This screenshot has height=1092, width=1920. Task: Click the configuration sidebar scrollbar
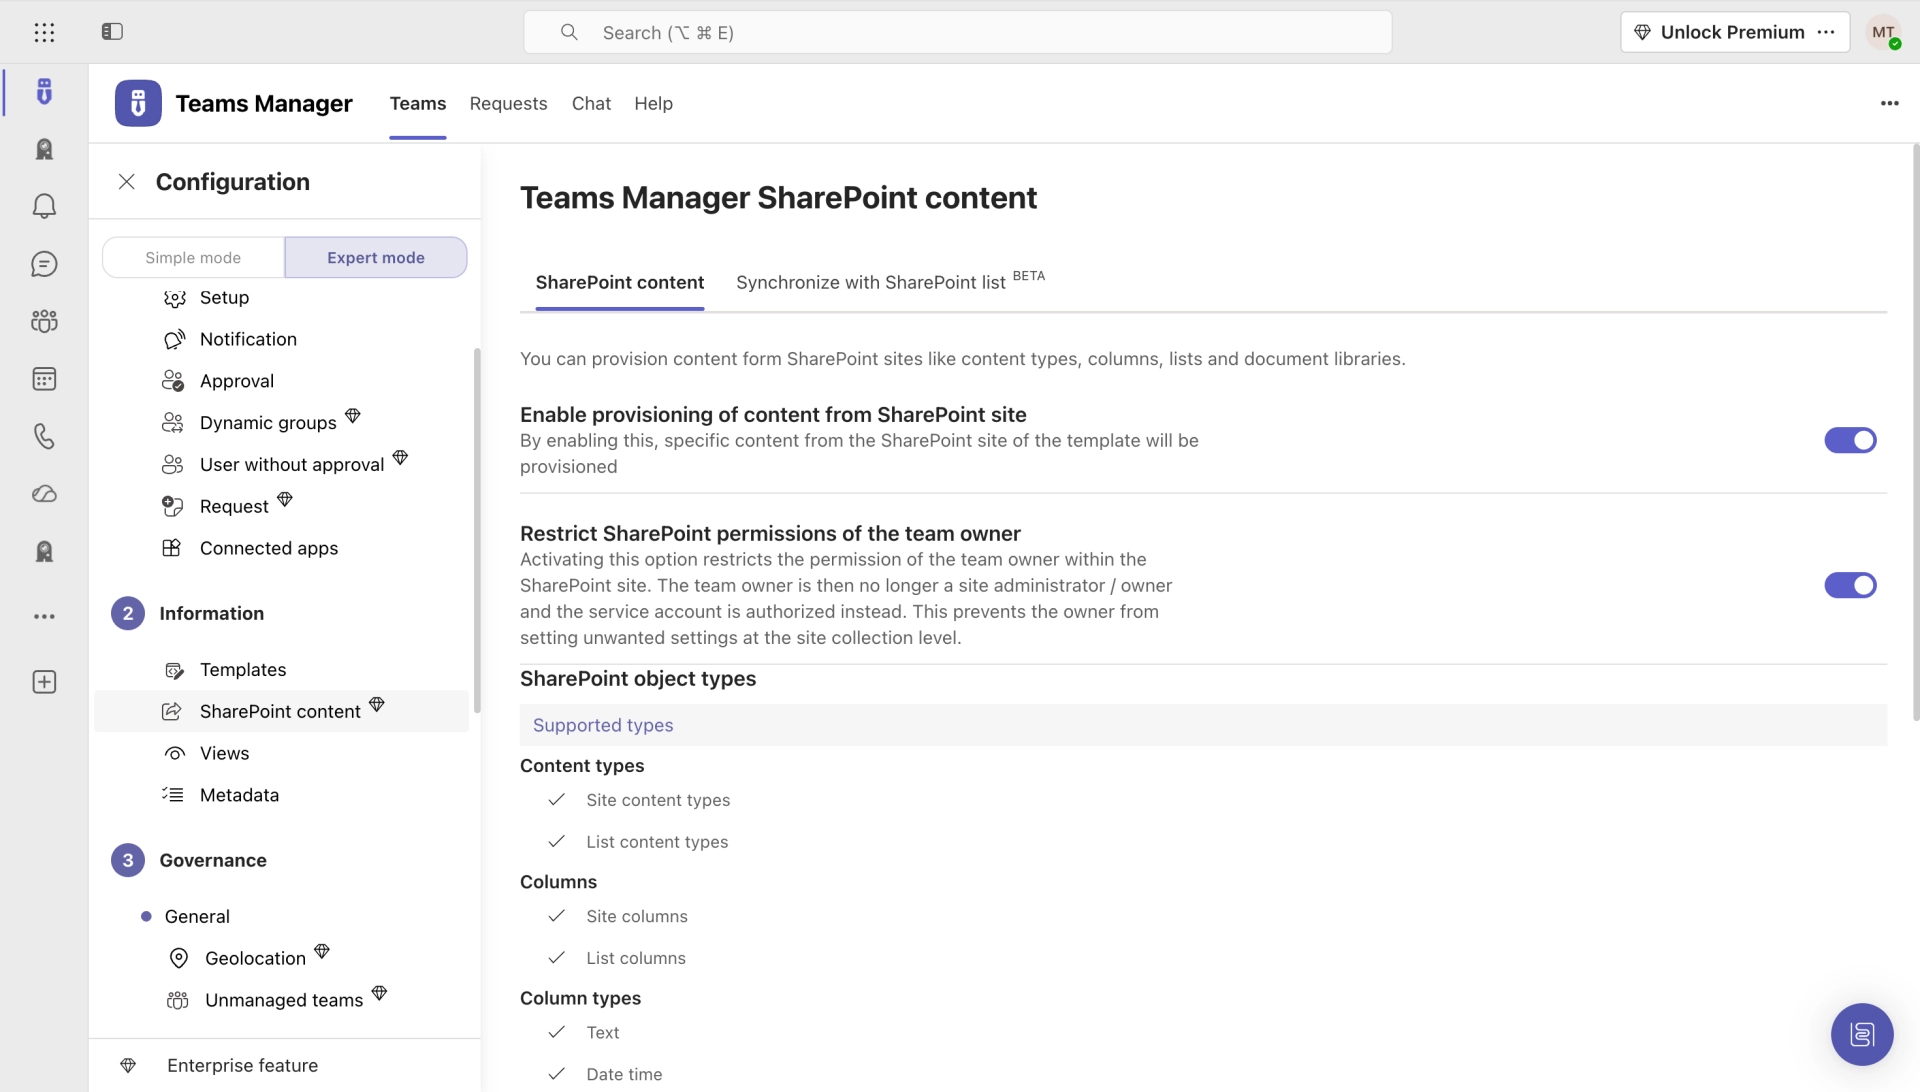pyautogui.click(x=477, y=530)
